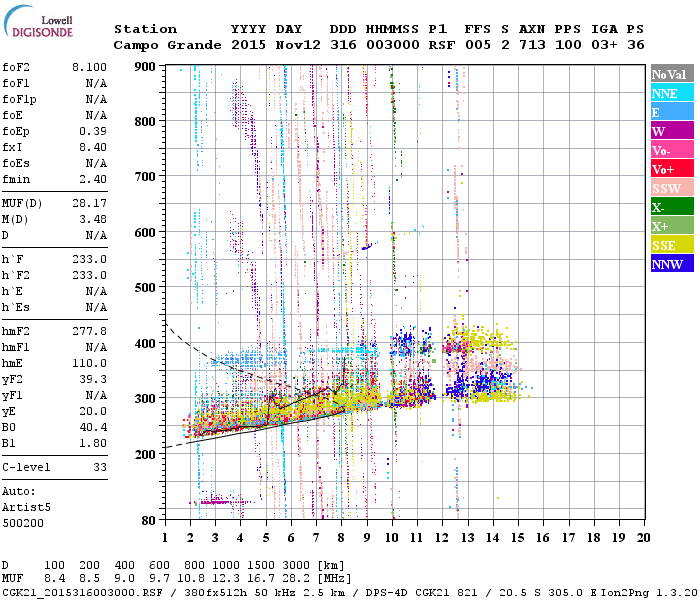Image resolution: width=700 pixels, height=600 pixels.
Task: Click the 316 day-of-year value
Action: [x=343, y=45]
